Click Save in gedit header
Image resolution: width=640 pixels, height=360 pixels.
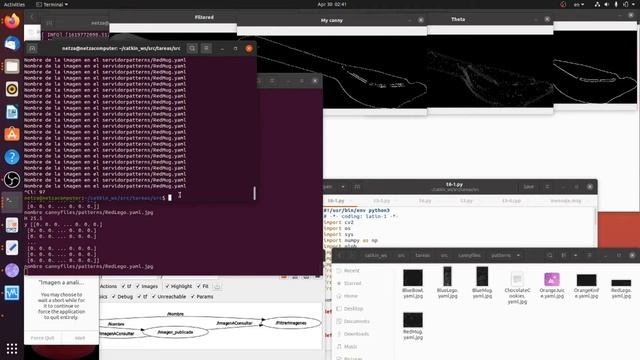(529, 187)
